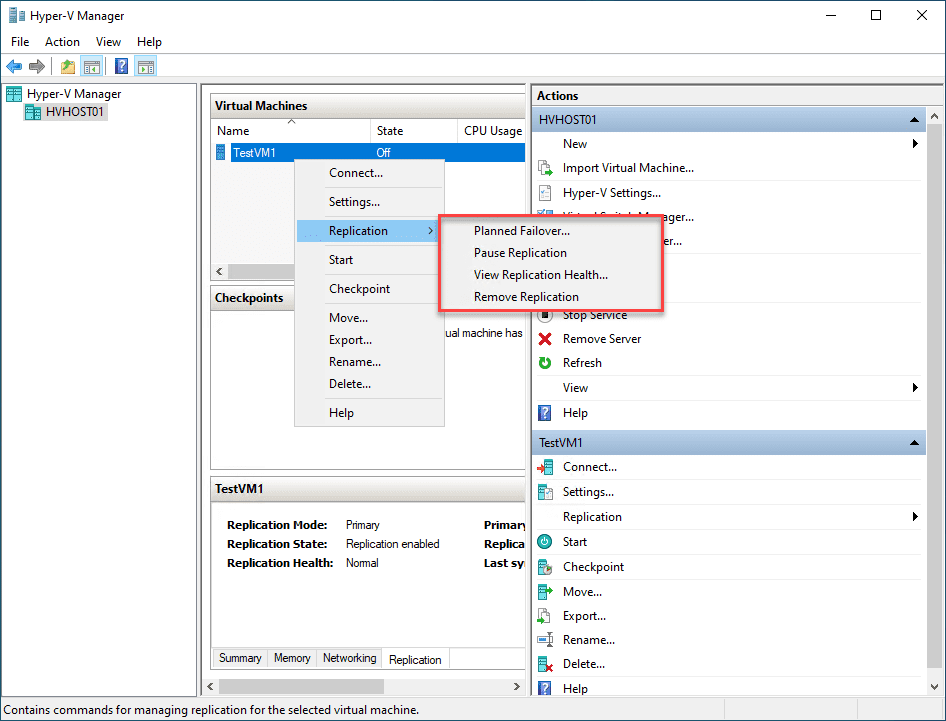Click the Move icon in Actions pane
Screen dimensions: 946x721
(x=545, y=592)
